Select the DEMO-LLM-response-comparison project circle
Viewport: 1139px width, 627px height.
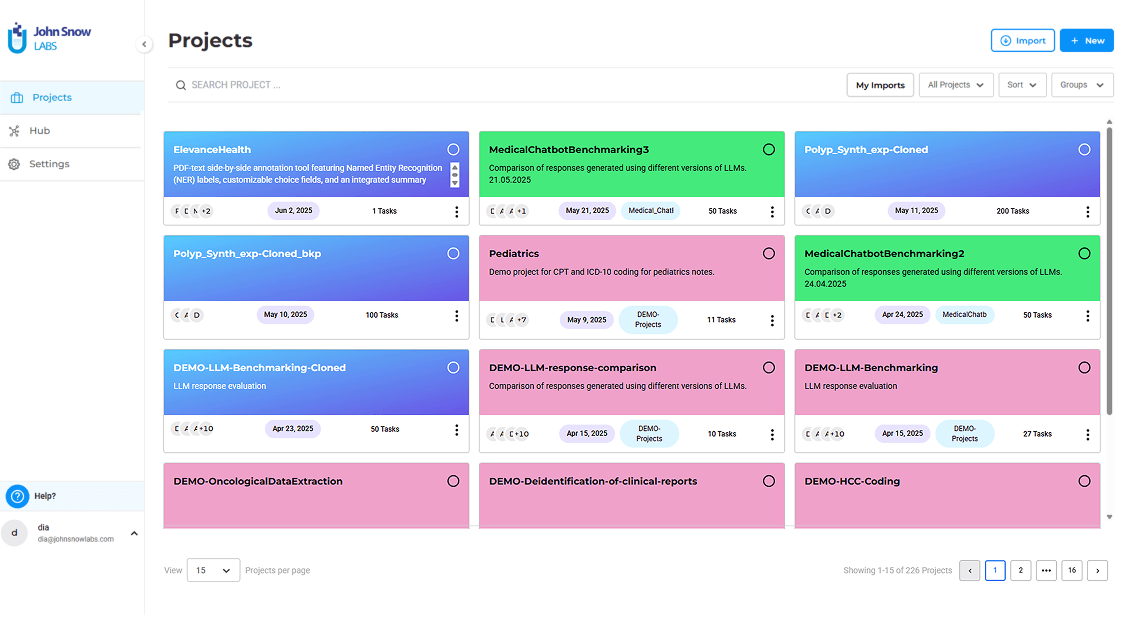(769, 368)
